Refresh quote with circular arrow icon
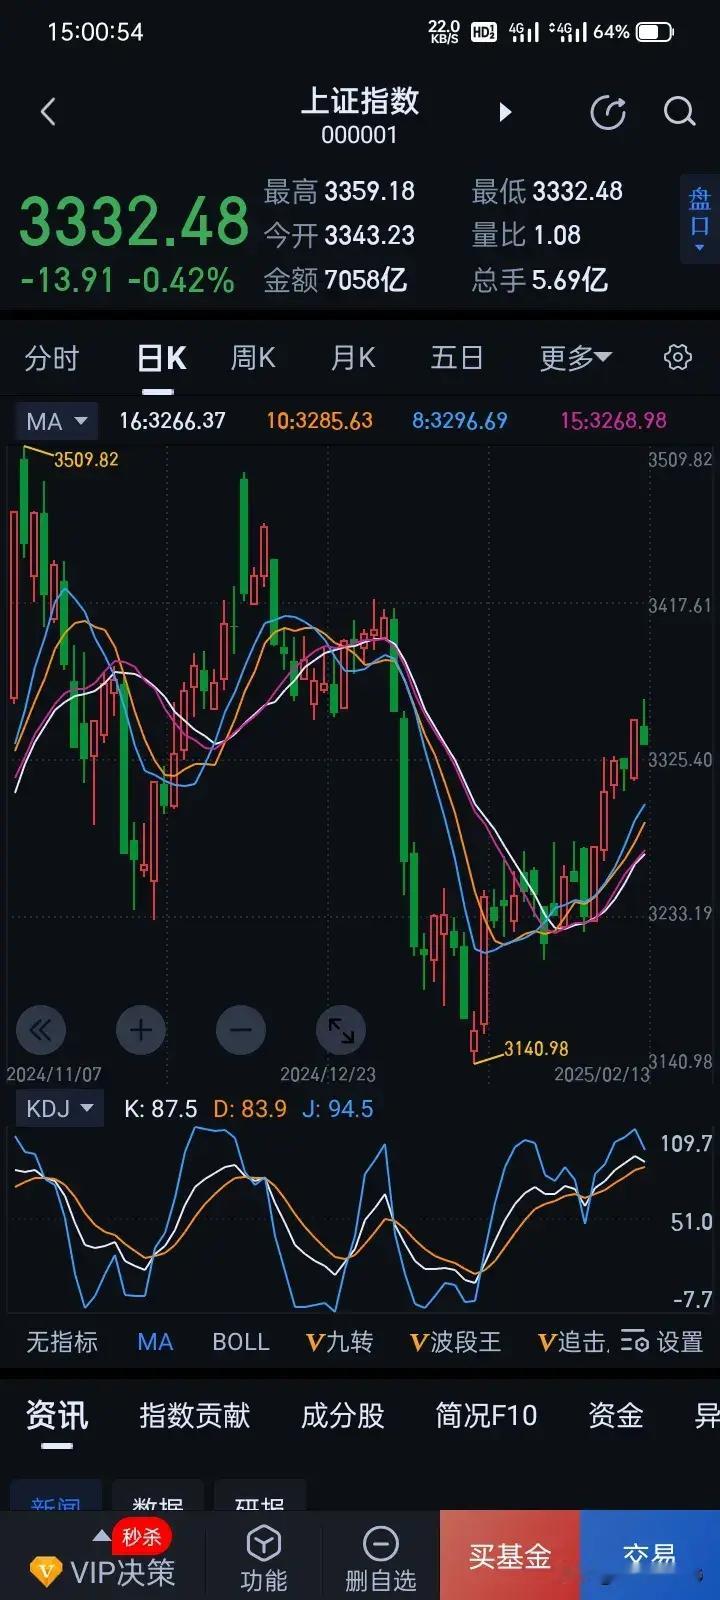The image size is (720, 1600). click(608, 112)
